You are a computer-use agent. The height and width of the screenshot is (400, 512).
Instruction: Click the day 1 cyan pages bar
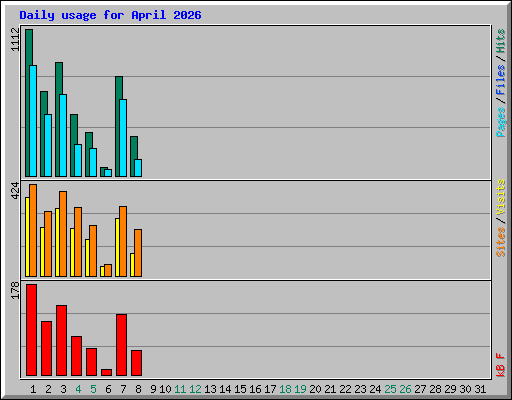33,121
